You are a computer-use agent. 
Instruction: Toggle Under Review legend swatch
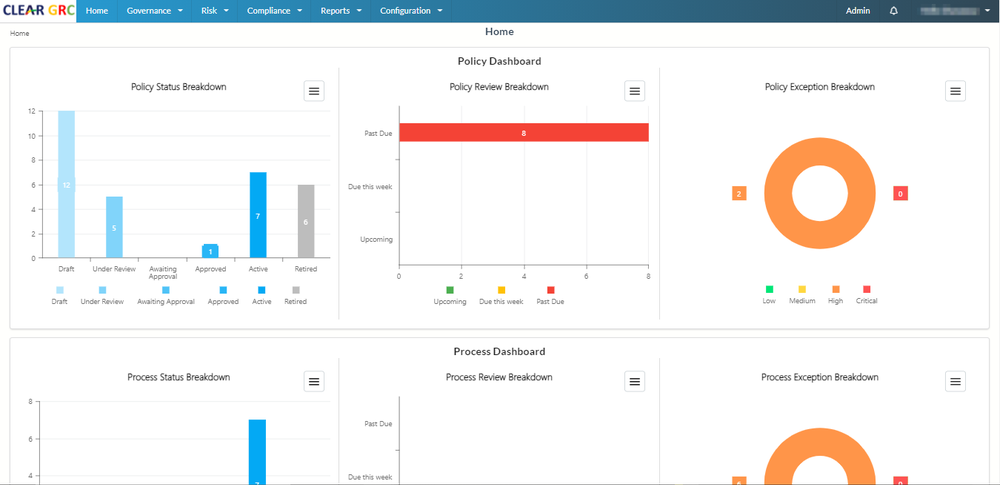click(x=102, y=290)
